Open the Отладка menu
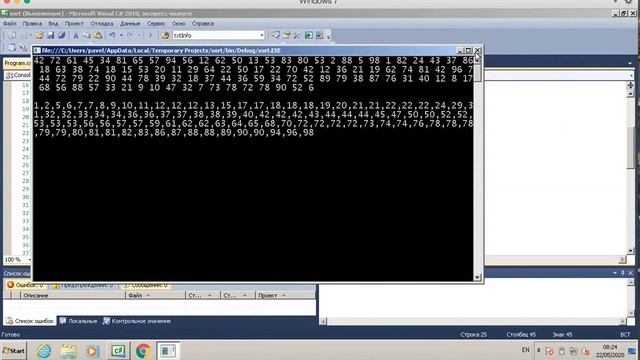 102,24
